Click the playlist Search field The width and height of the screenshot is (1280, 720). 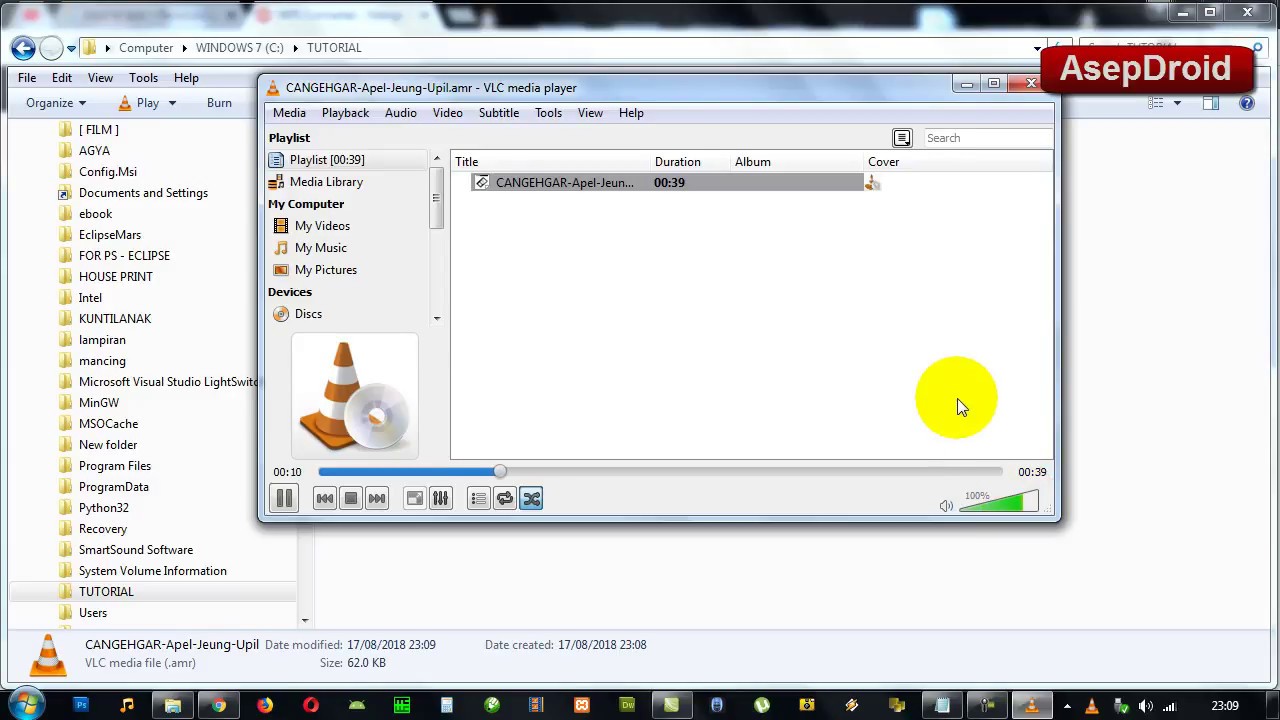(987, 138)
